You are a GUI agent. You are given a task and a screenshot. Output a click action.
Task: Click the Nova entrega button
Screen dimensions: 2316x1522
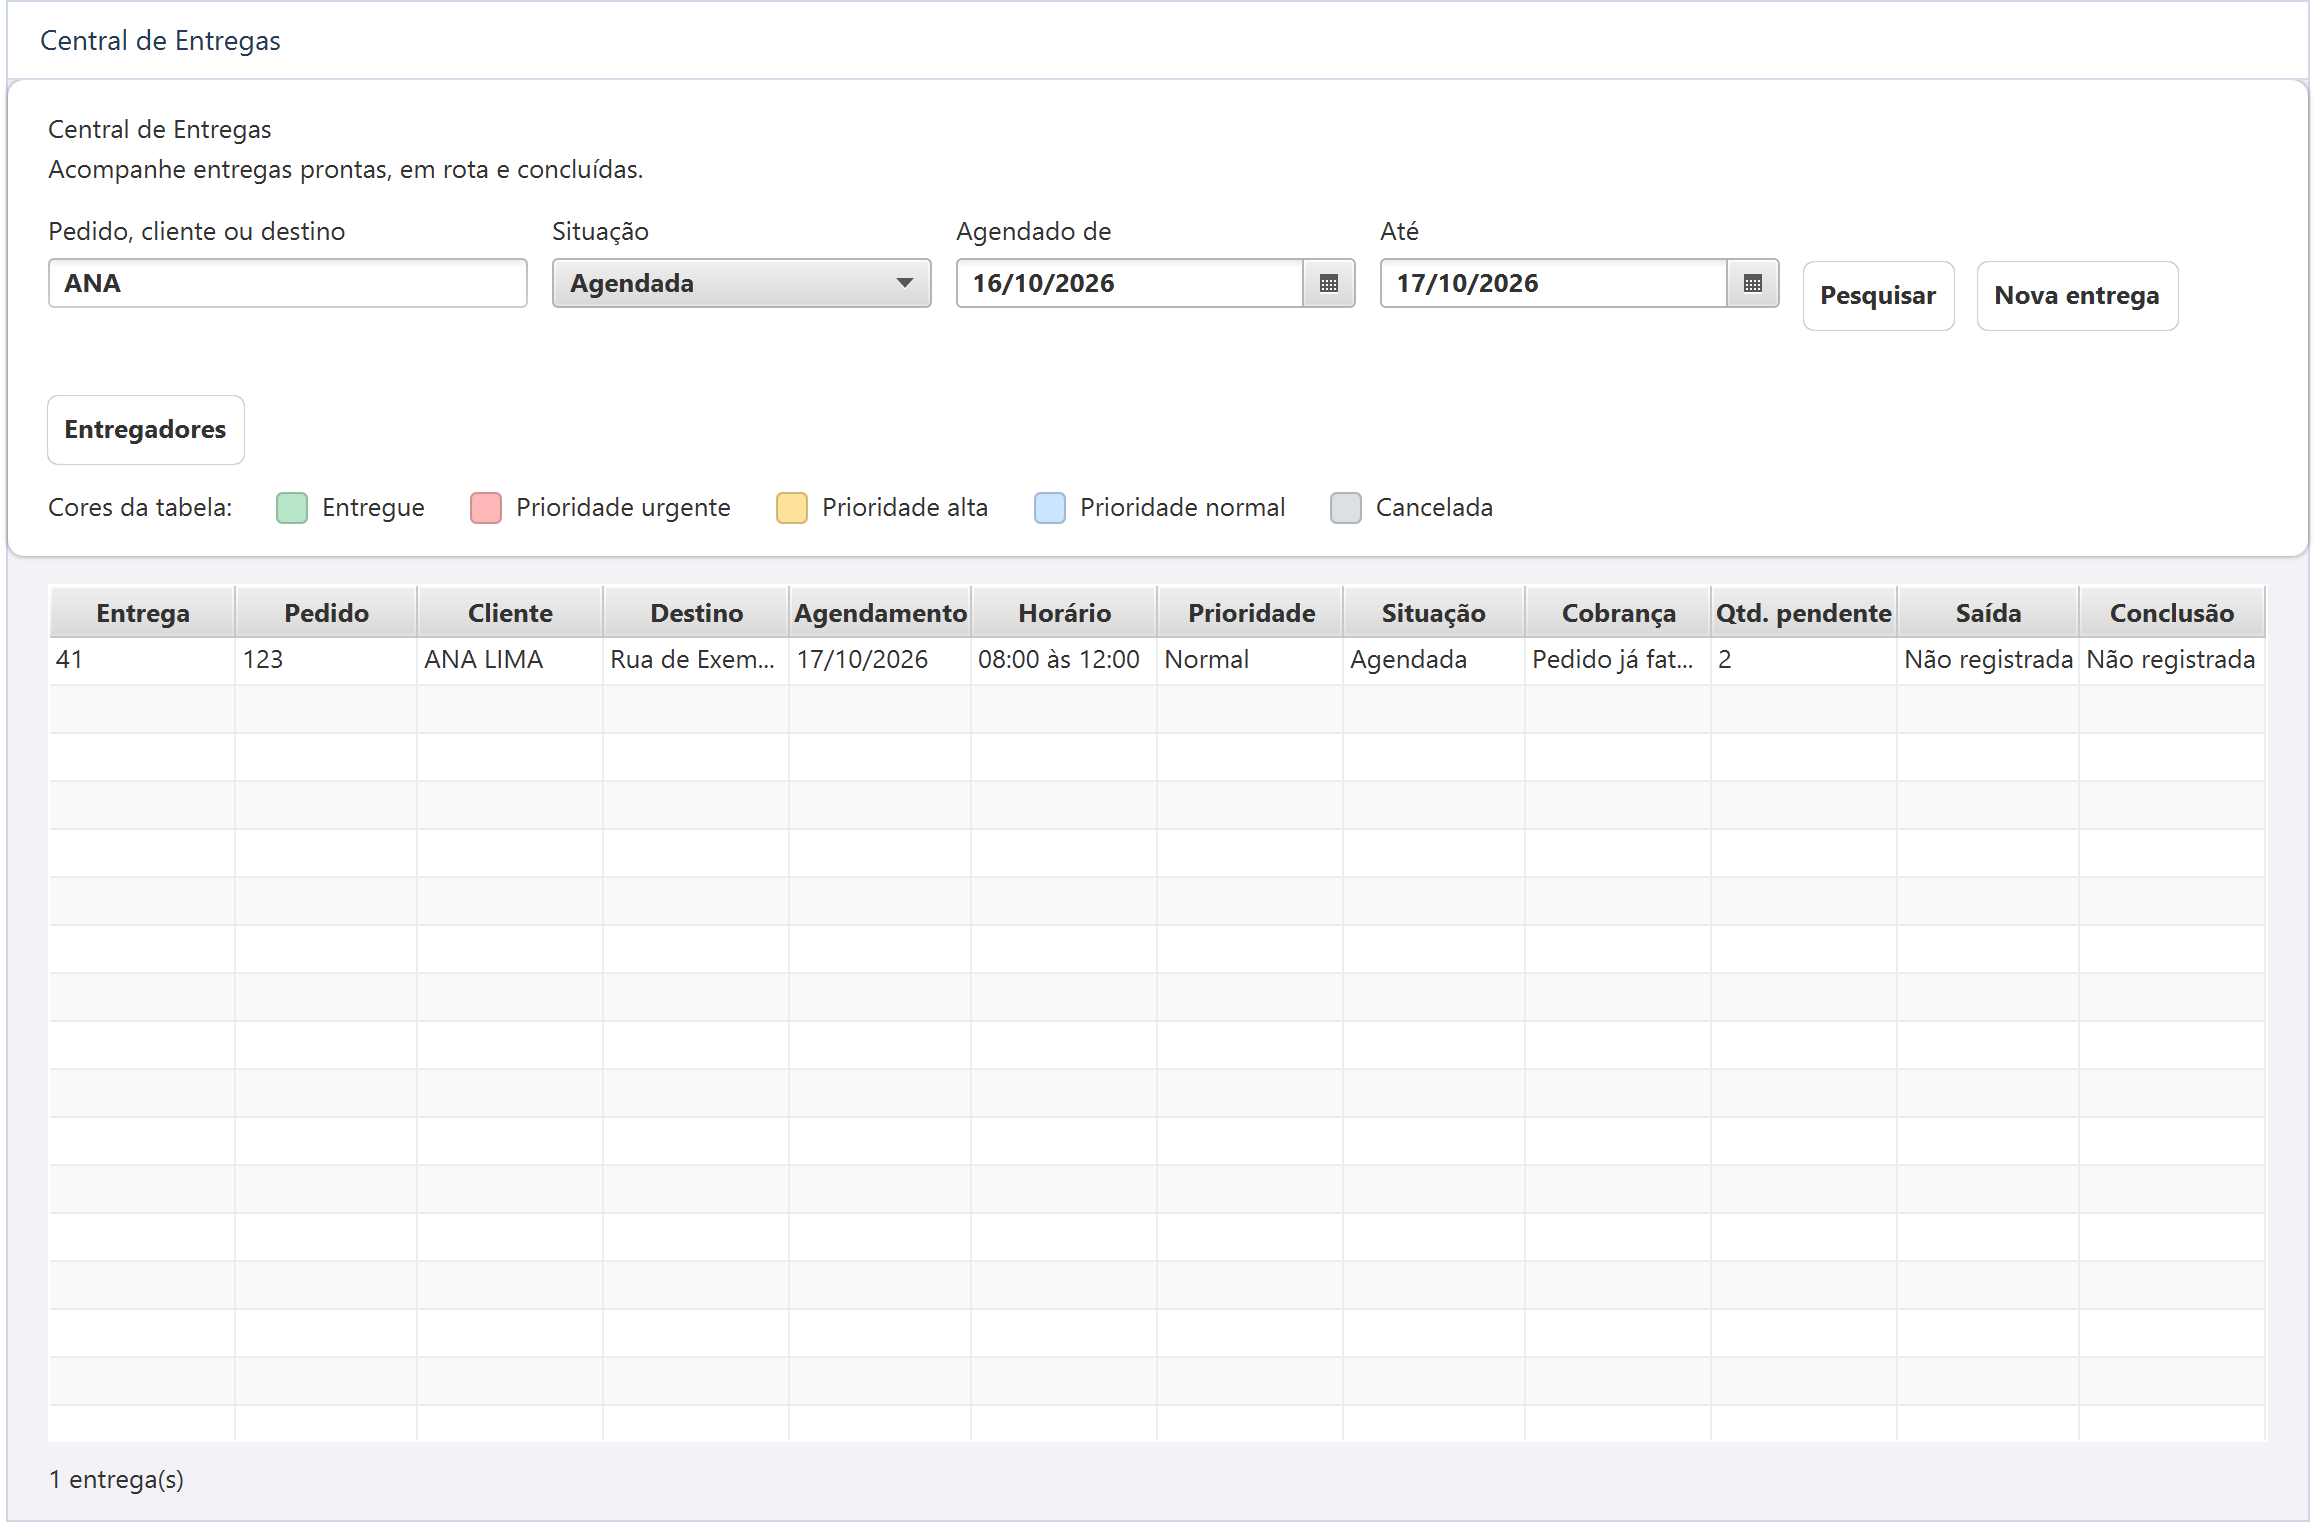[2077, 296]
